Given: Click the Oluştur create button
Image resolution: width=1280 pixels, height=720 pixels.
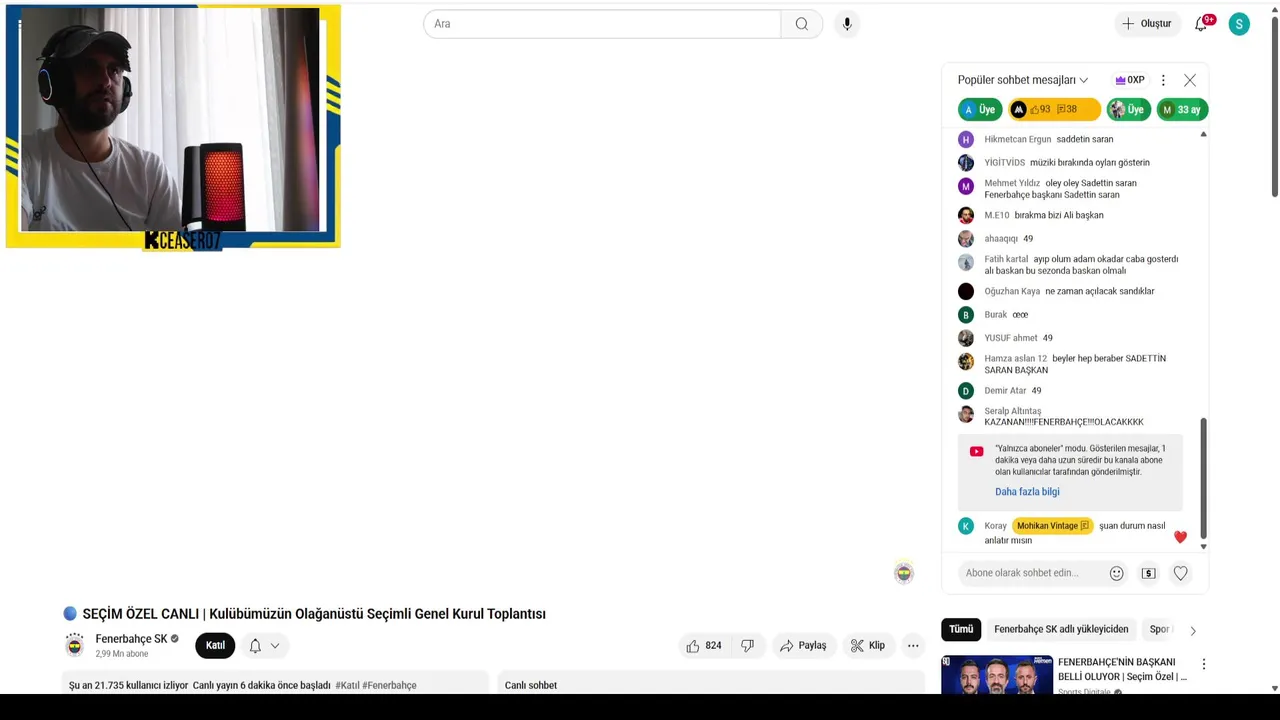Looking at the screenshot, I should pos(1146,24).
